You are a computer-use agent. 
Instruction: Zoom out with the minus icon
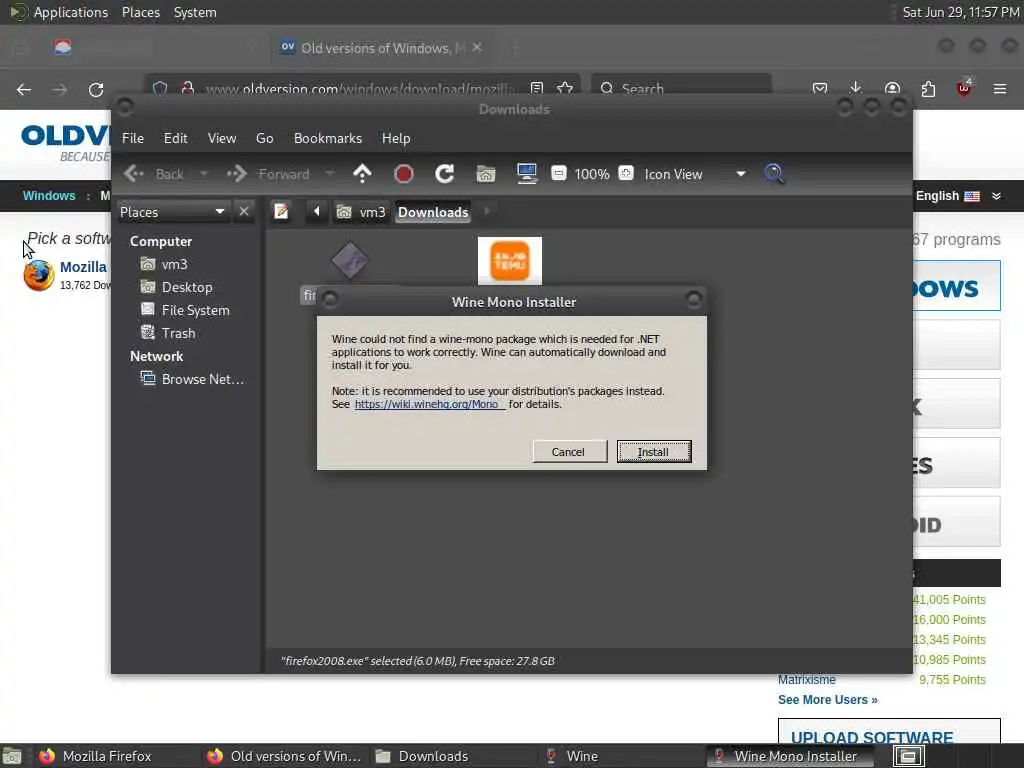coord(558,174)
